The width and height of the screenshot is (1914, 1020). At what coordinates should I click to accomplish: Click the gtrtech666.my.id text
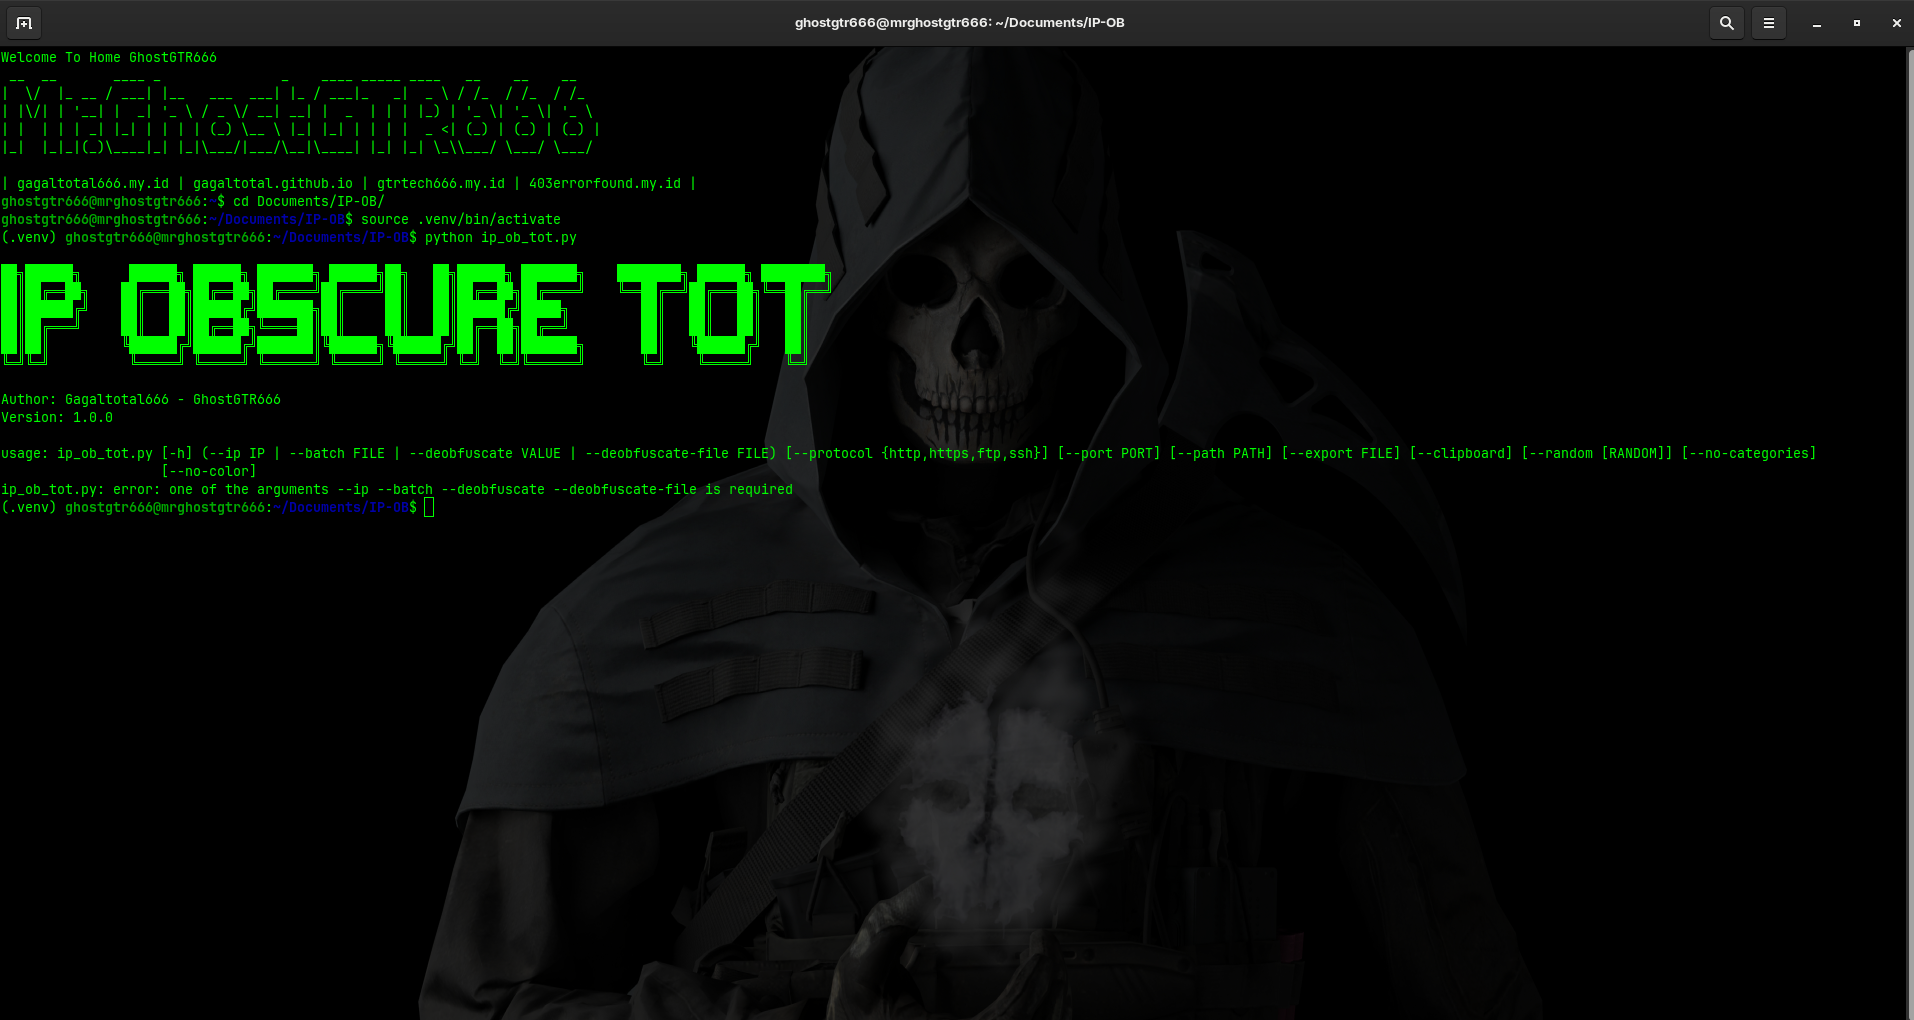click(441, 184)
